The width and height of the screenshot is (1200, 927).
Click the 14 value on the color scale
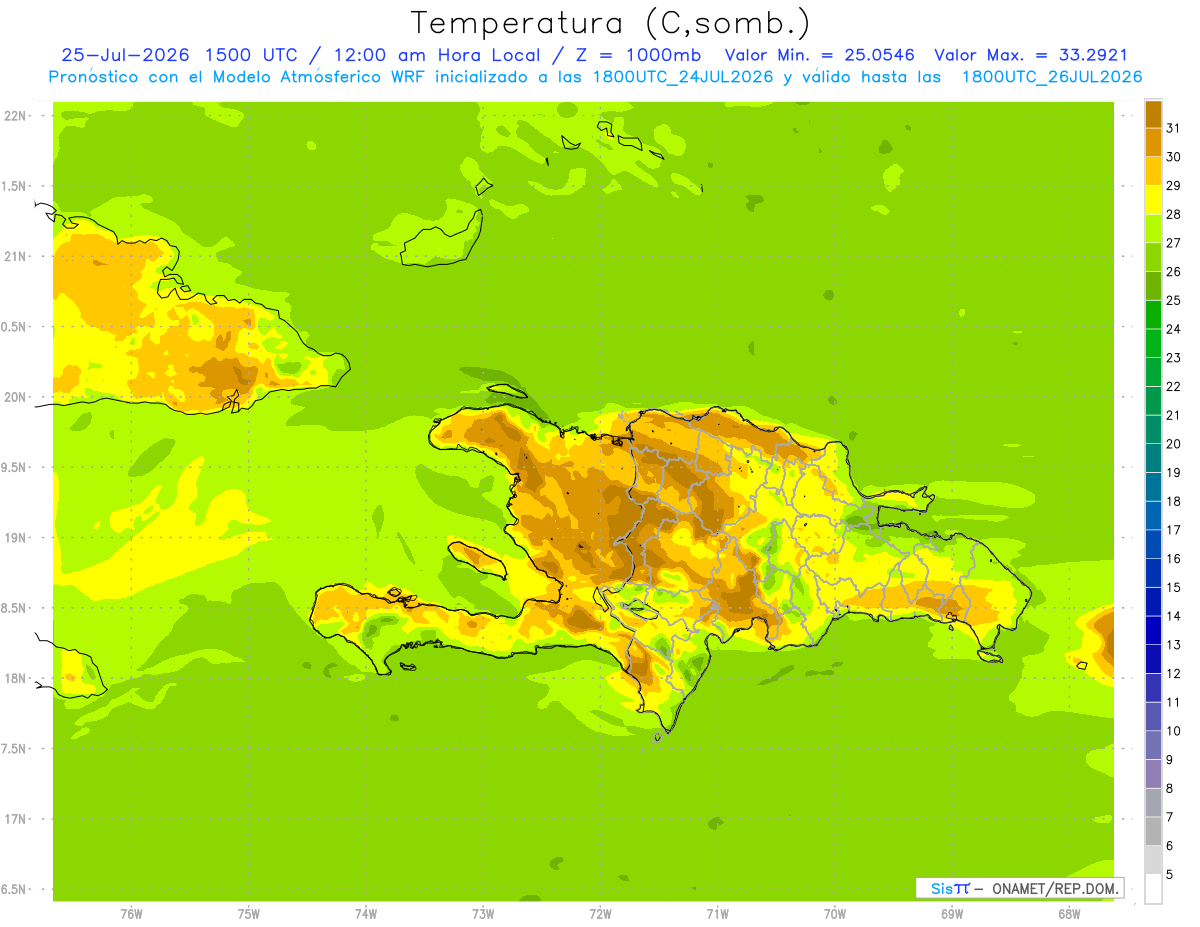1174,616
